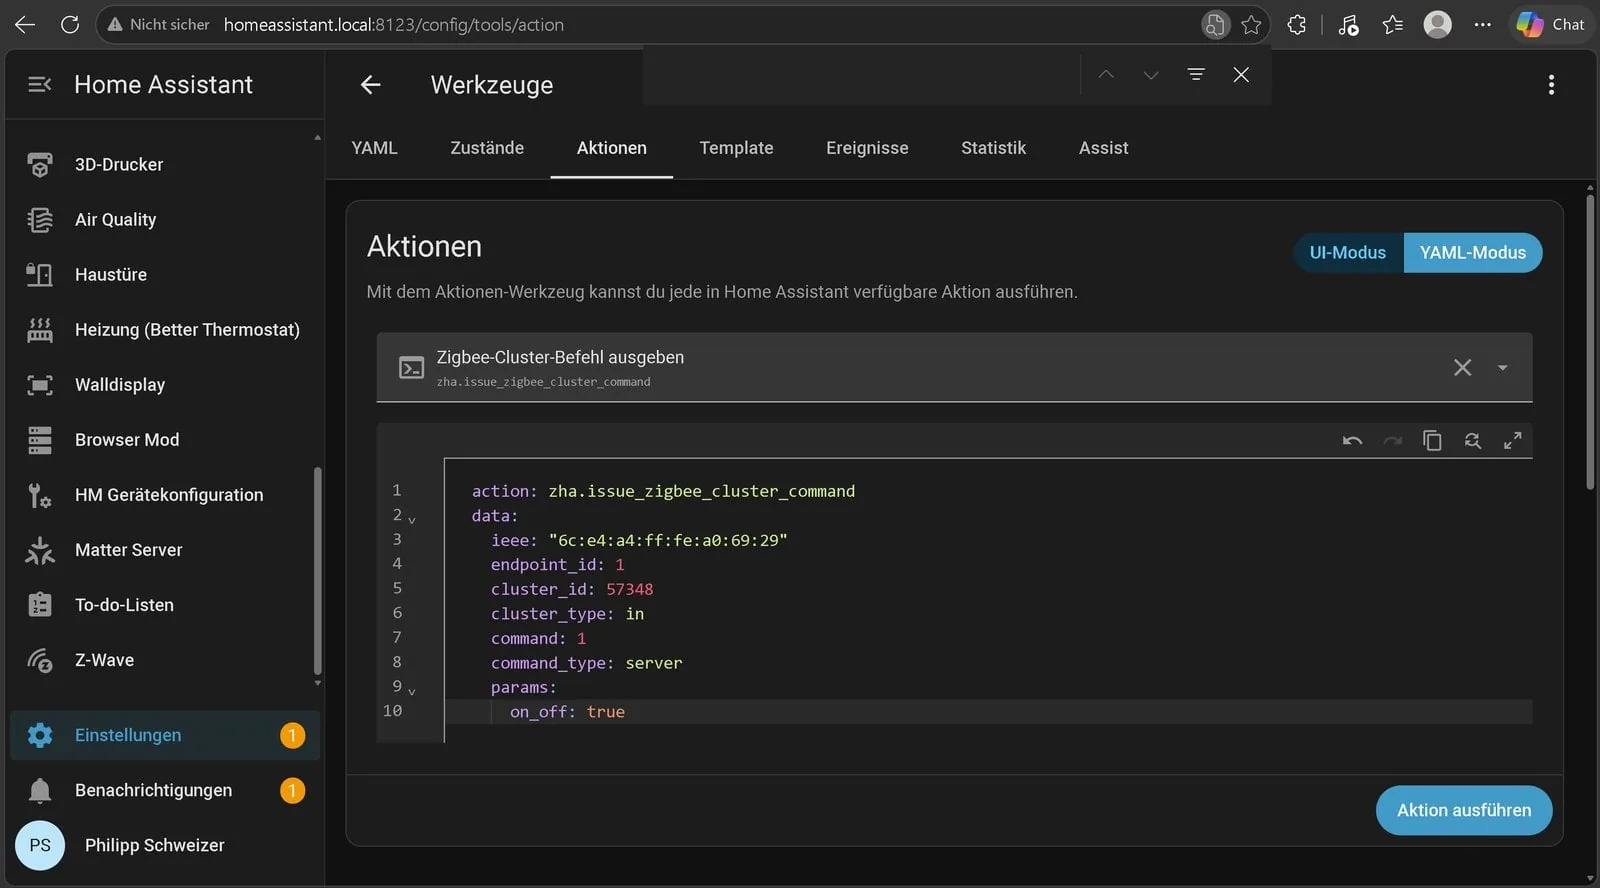Open Copilot Chat in browser
The height and width of the screenshot is (888, 1600).
(x=1550, y=24)
